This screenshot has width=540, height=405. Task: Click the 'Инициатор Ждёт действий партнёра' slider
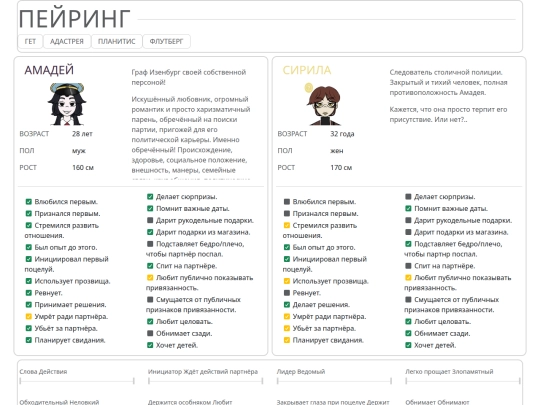click(206, 381)
